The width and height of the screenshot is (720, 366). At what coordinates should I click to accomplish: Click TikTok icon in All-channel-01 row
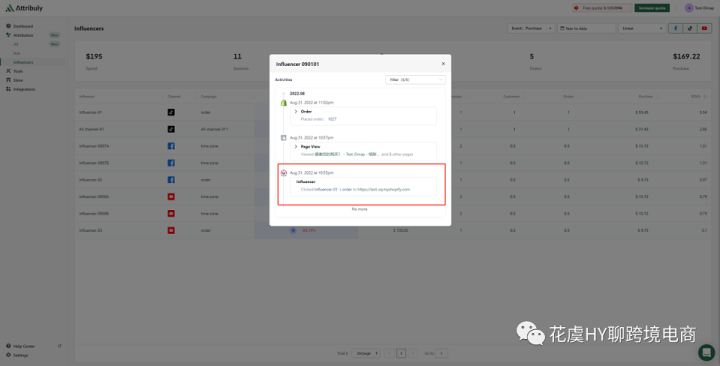[x=171, y=129]
